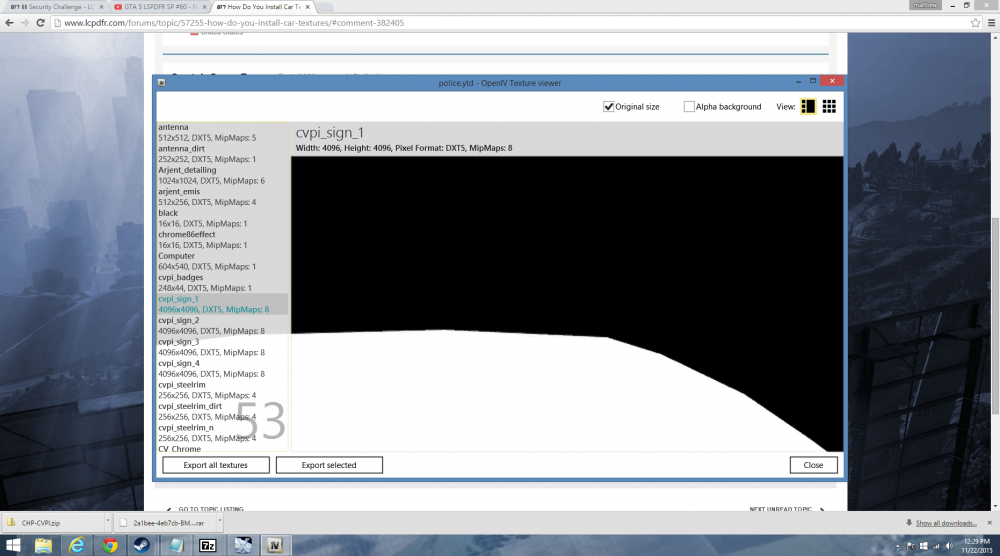Open the taskbar clock and date
This screenshot has width=1000, height=556.
click(976, 546)
